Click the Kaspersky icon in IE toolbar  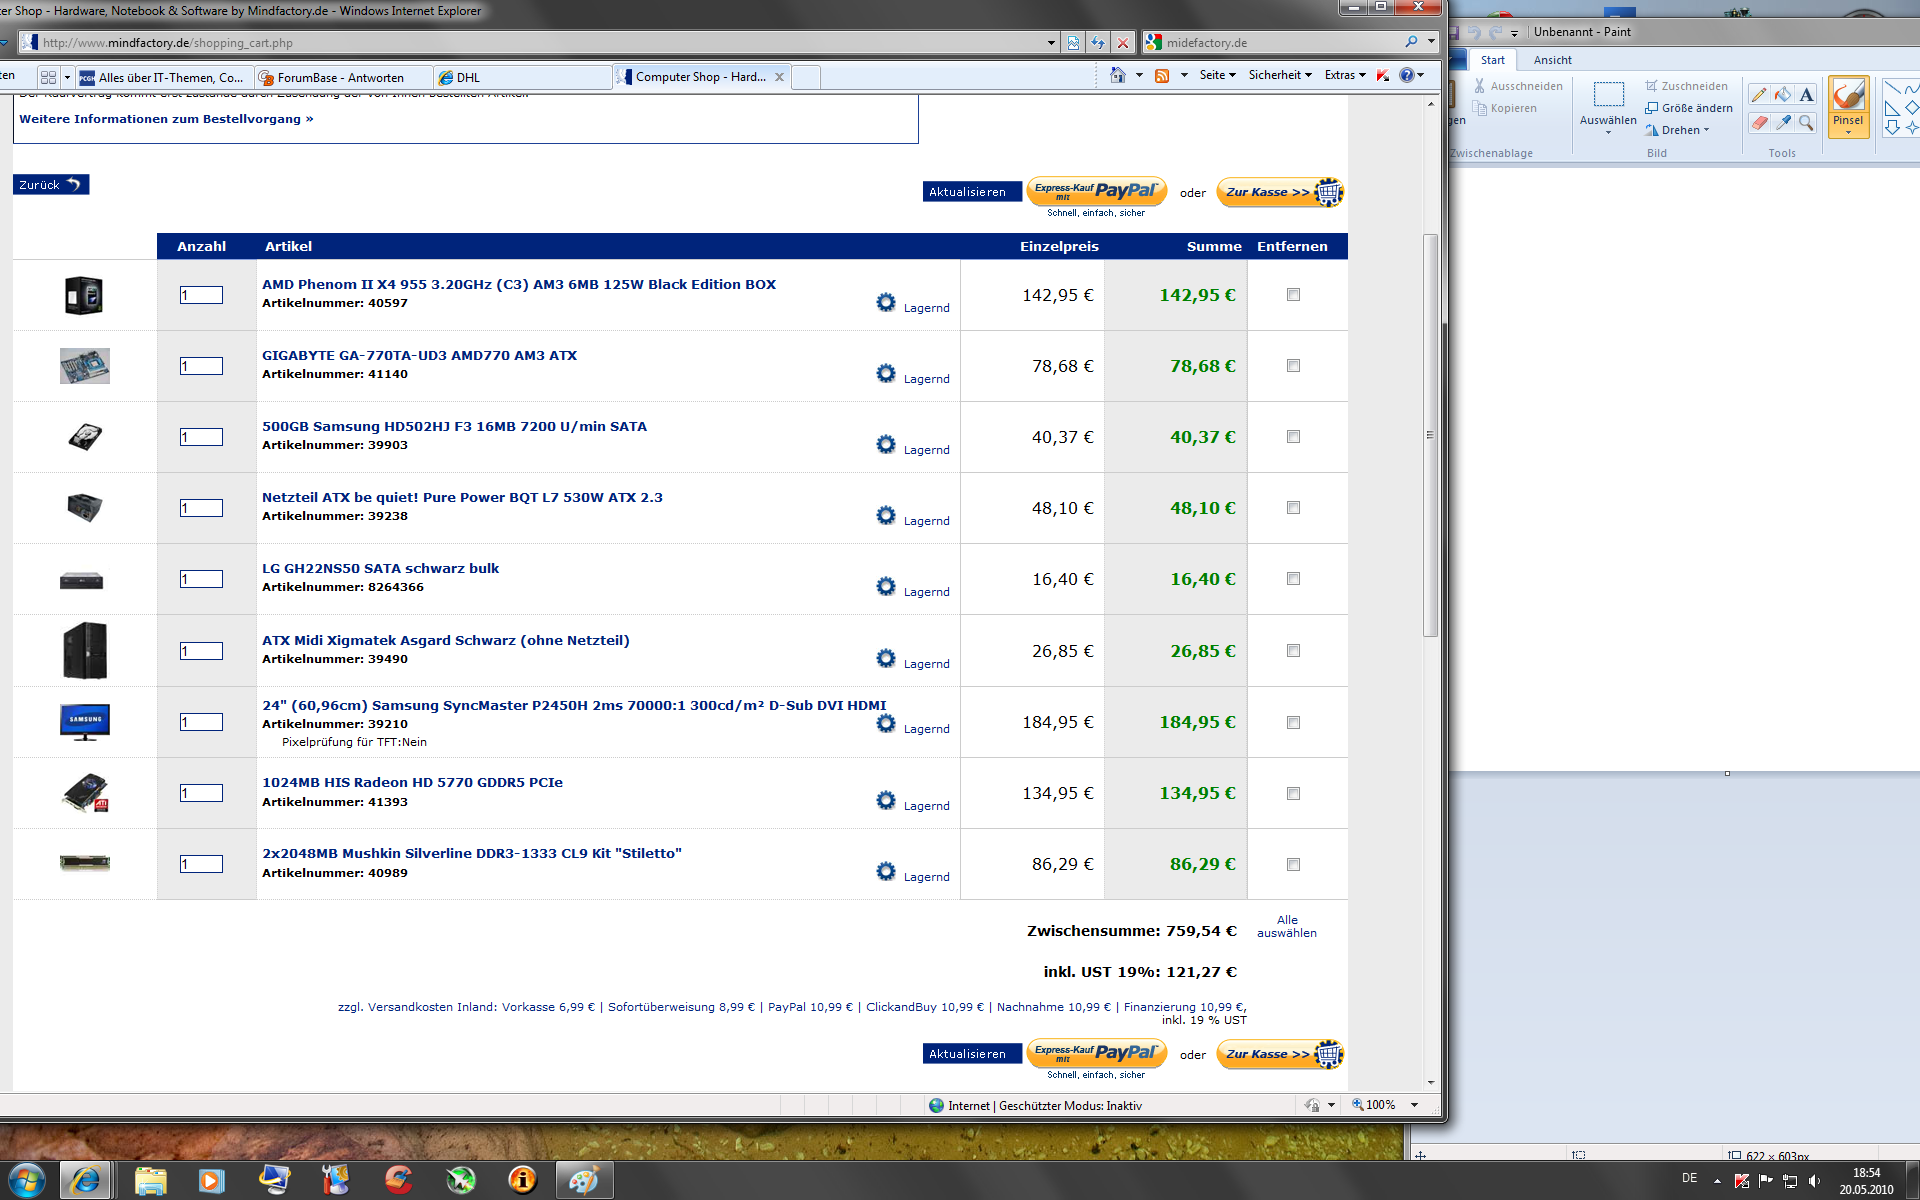click(1383, 75)
